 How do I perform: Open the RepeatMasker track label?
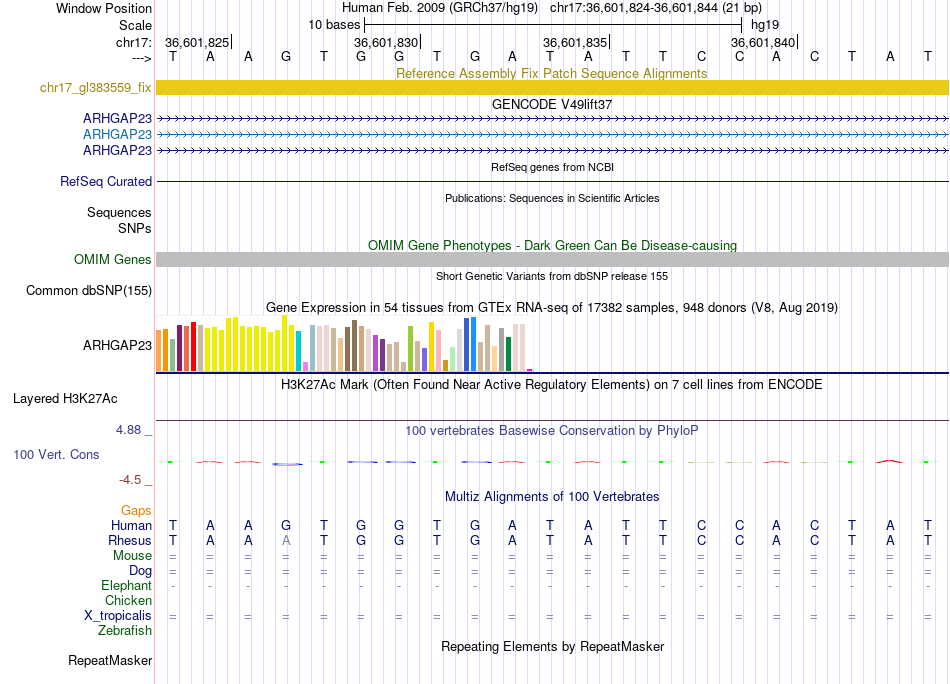pos(110,660)
